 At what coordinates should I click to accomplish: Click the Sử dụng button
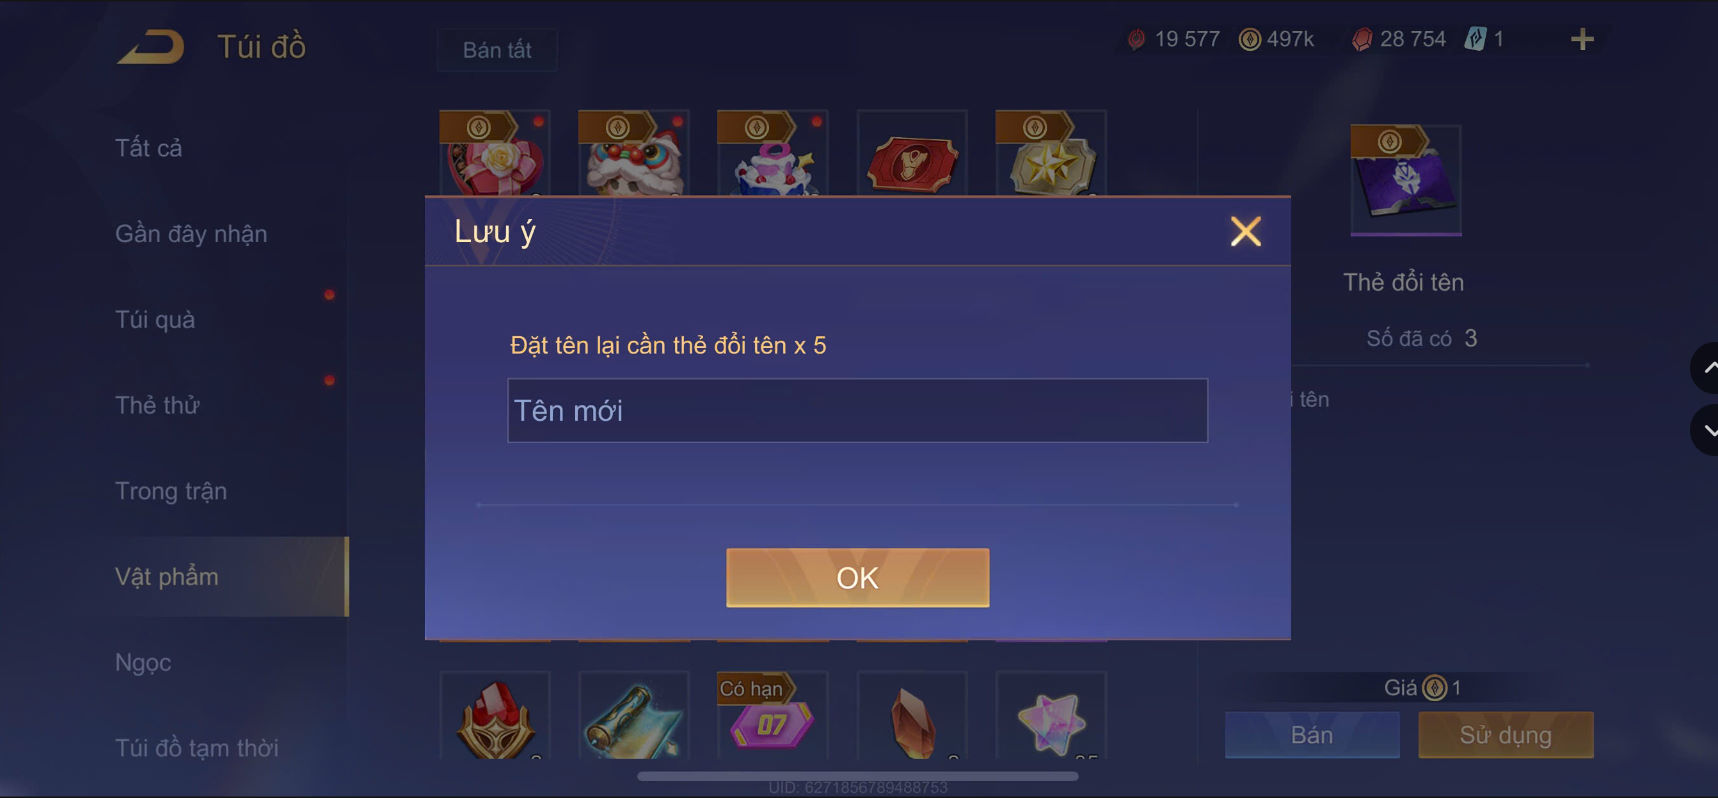[1505, 735]
